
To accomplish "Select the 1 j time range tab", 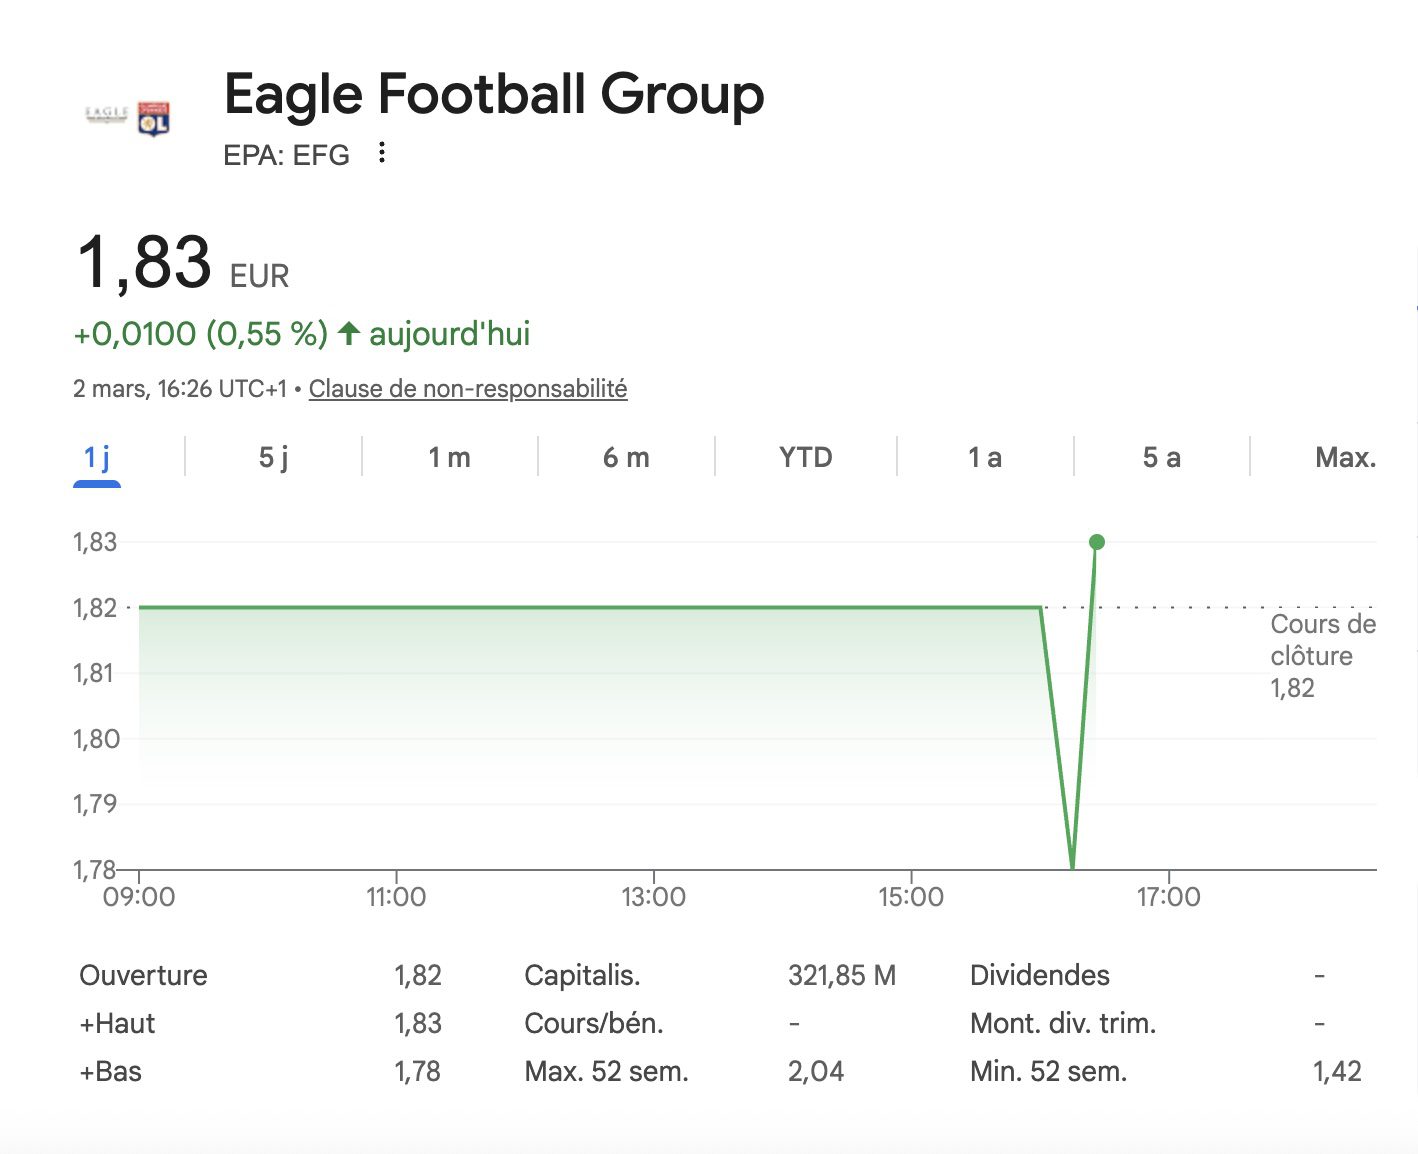I will tap(97, 458).
